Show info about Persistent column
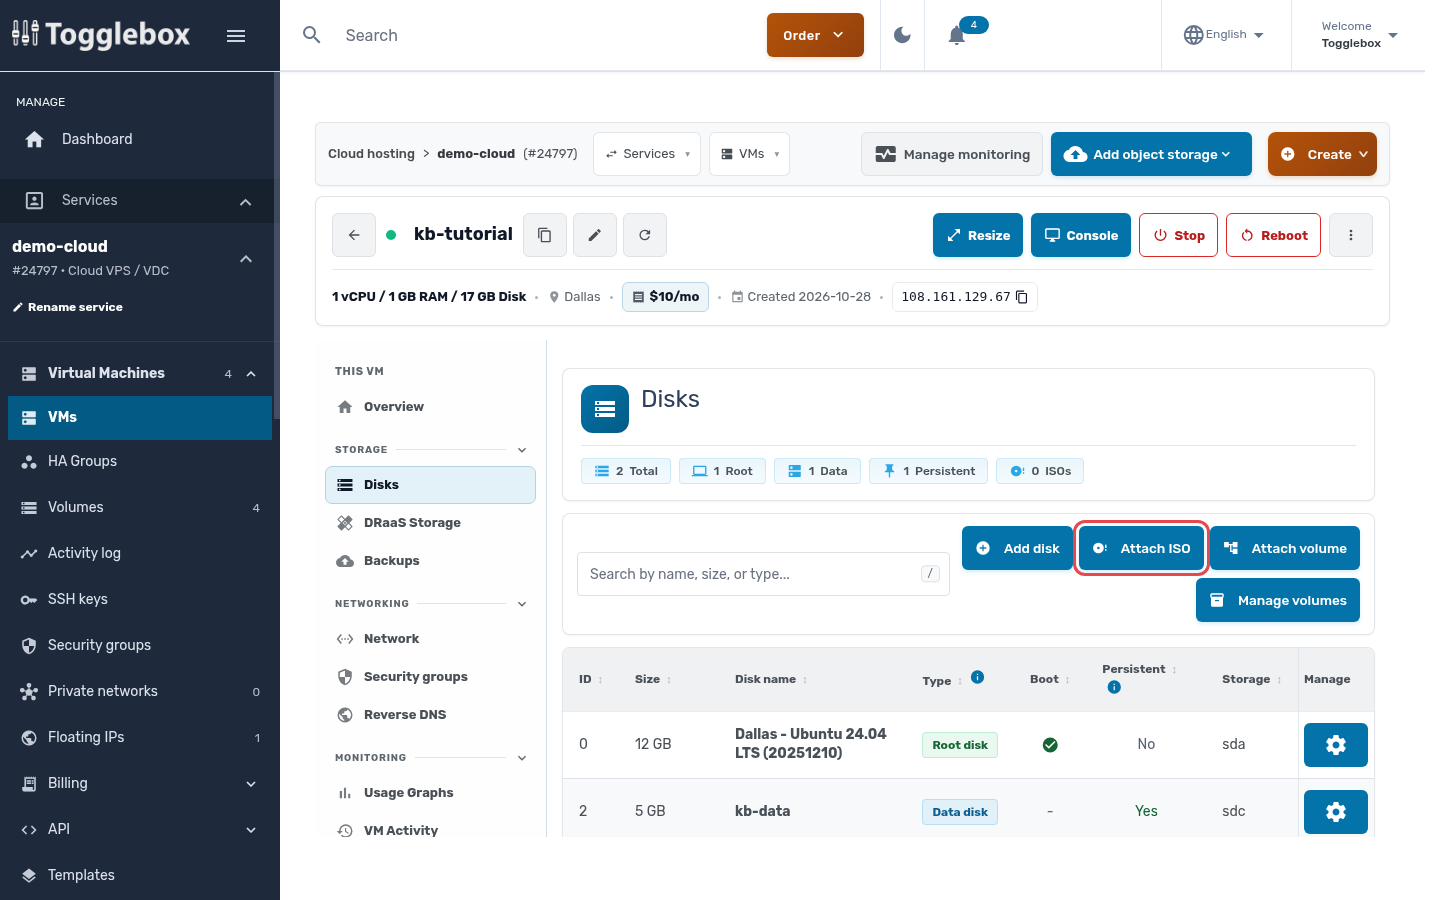 pyautogui.click(x=1114, y=687)
